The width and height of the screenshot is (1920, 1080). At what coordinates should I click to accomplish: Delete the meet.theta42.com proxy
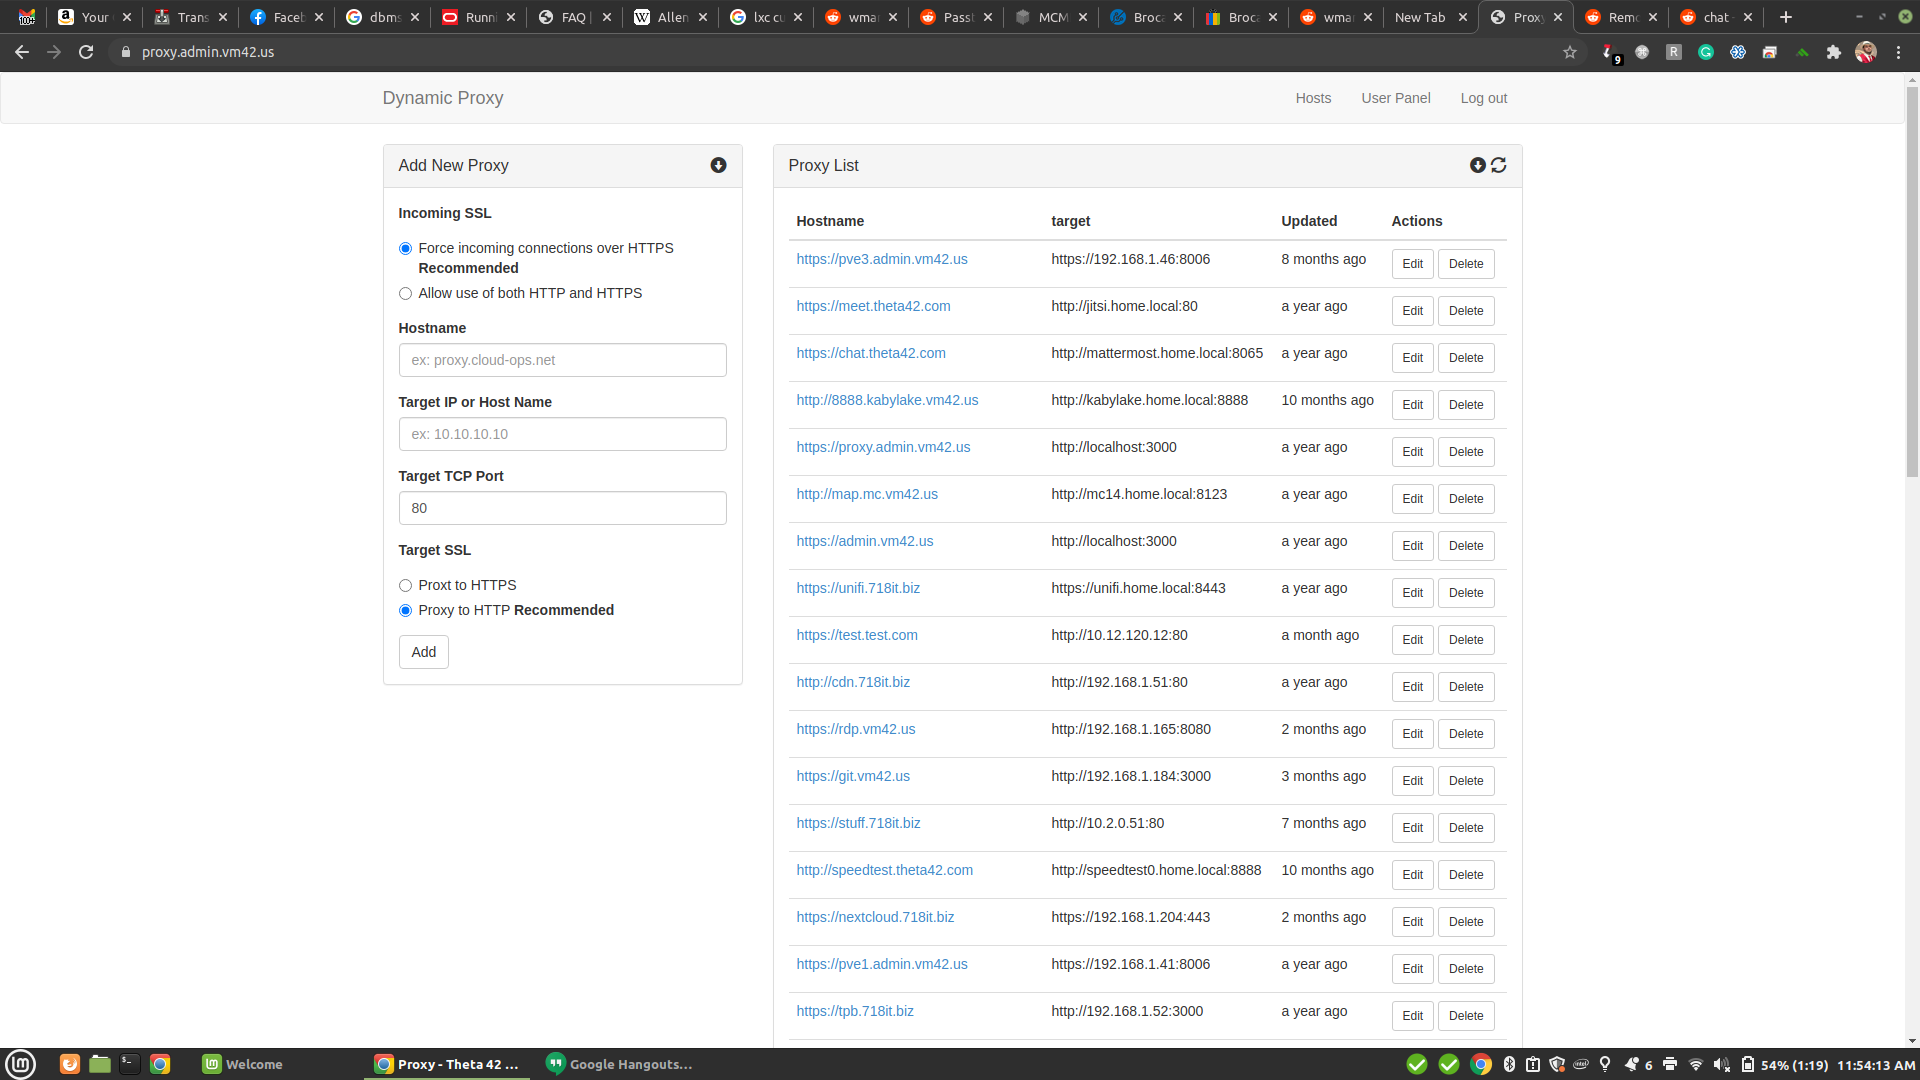coord(1465,311)
